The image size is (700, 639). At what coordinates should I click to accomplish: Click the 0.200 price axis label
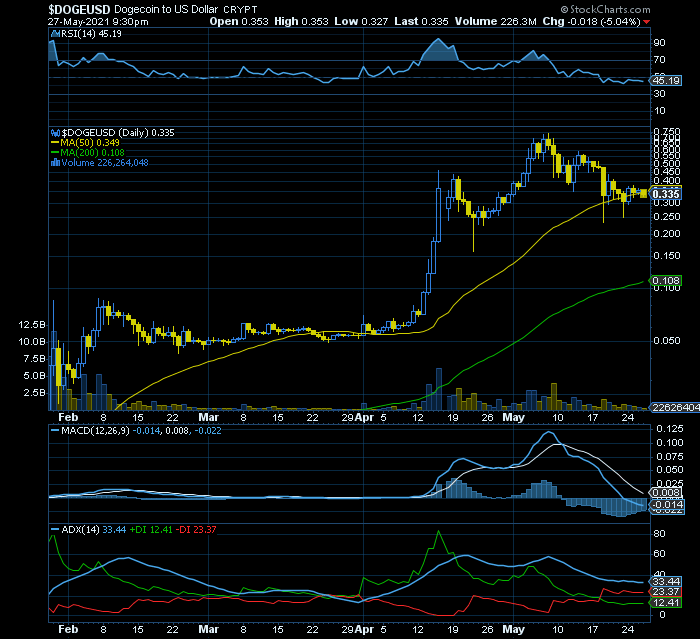(x=667, y=234)
